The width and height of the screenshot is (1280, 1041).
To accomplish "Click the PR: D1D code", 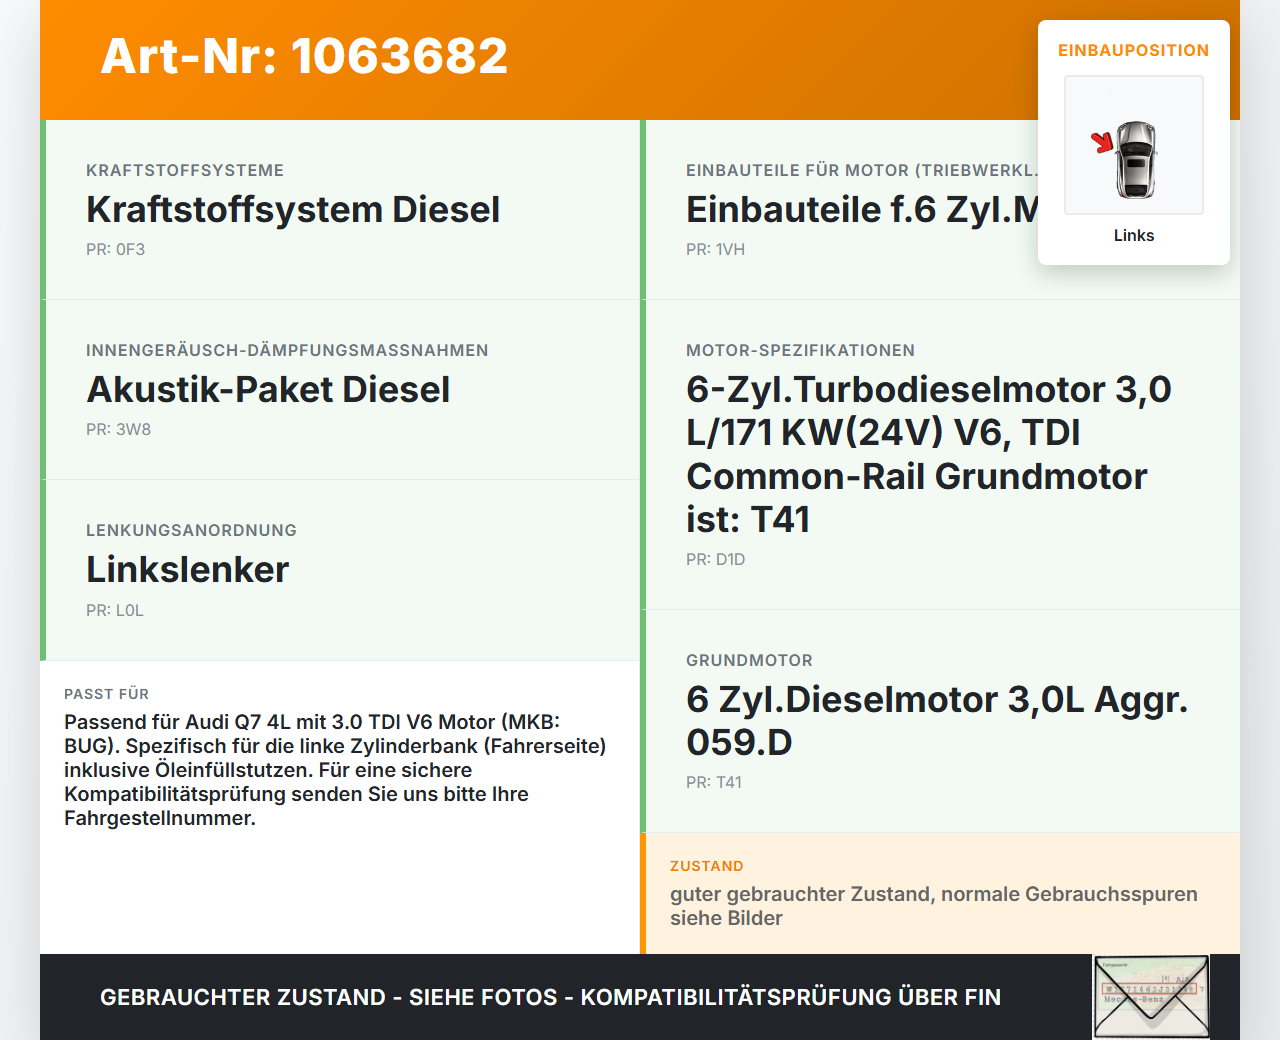I will 716,559.
